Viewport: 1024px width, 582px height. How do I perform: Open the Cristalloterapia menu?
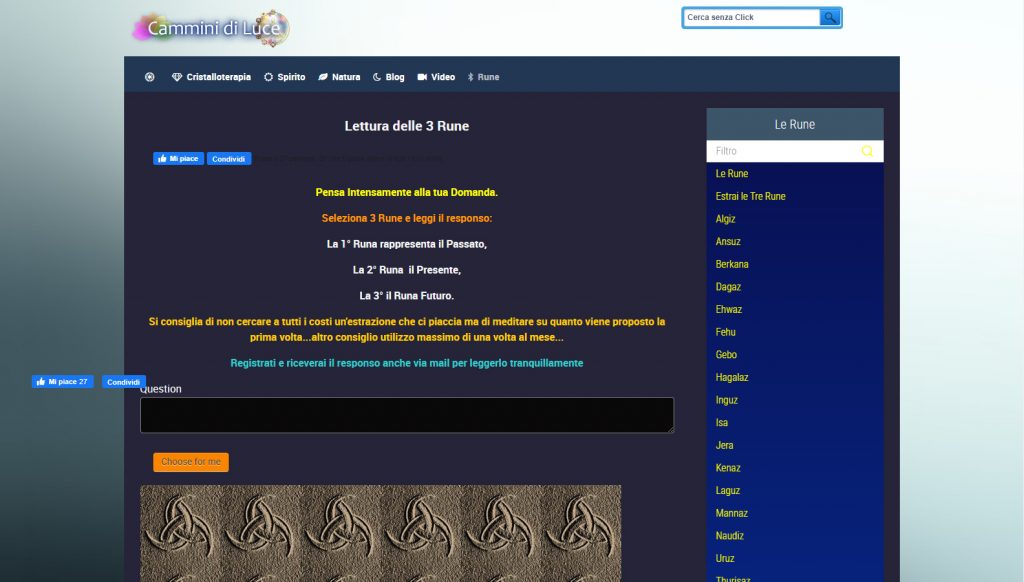click(211, 77)
